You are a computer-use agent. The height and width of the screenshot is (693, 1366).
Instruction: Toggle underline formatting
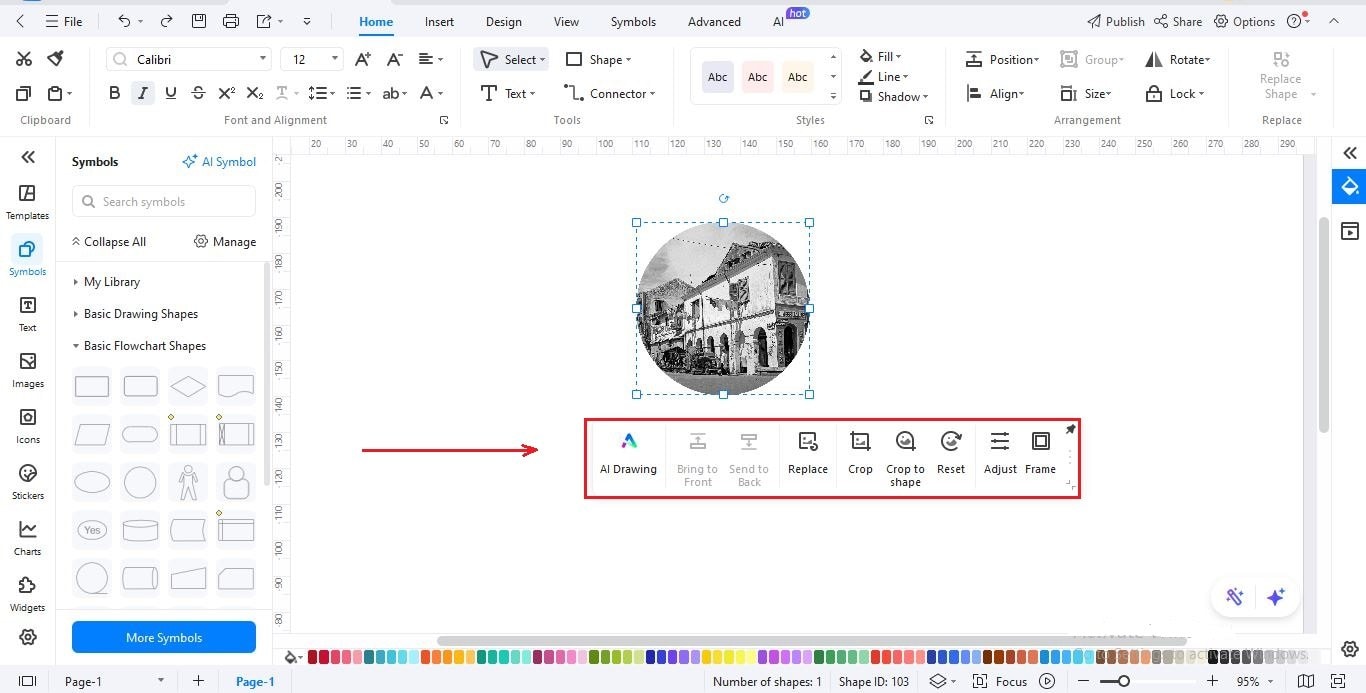(x=170, y=93)
